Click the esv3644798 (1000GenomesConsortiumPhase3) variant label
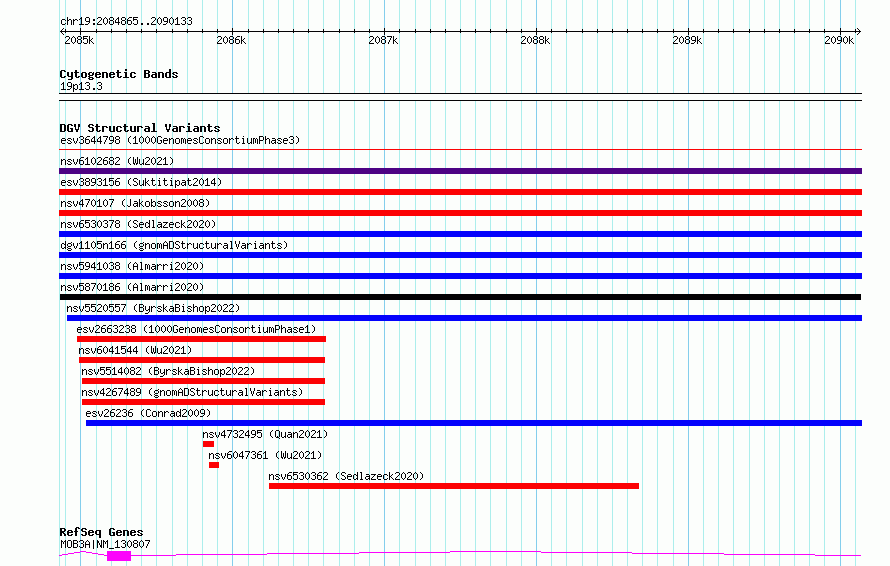Image resolution: width=890 pixels, height=566 pixels. (x=180, y=140)
